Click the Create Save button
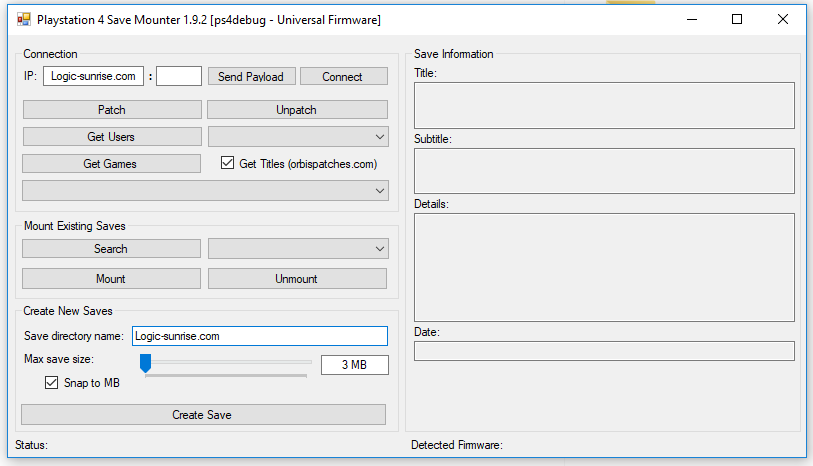The width and height of the screenshot is (813, 466). pyautogui.click(x=203, y=415)
